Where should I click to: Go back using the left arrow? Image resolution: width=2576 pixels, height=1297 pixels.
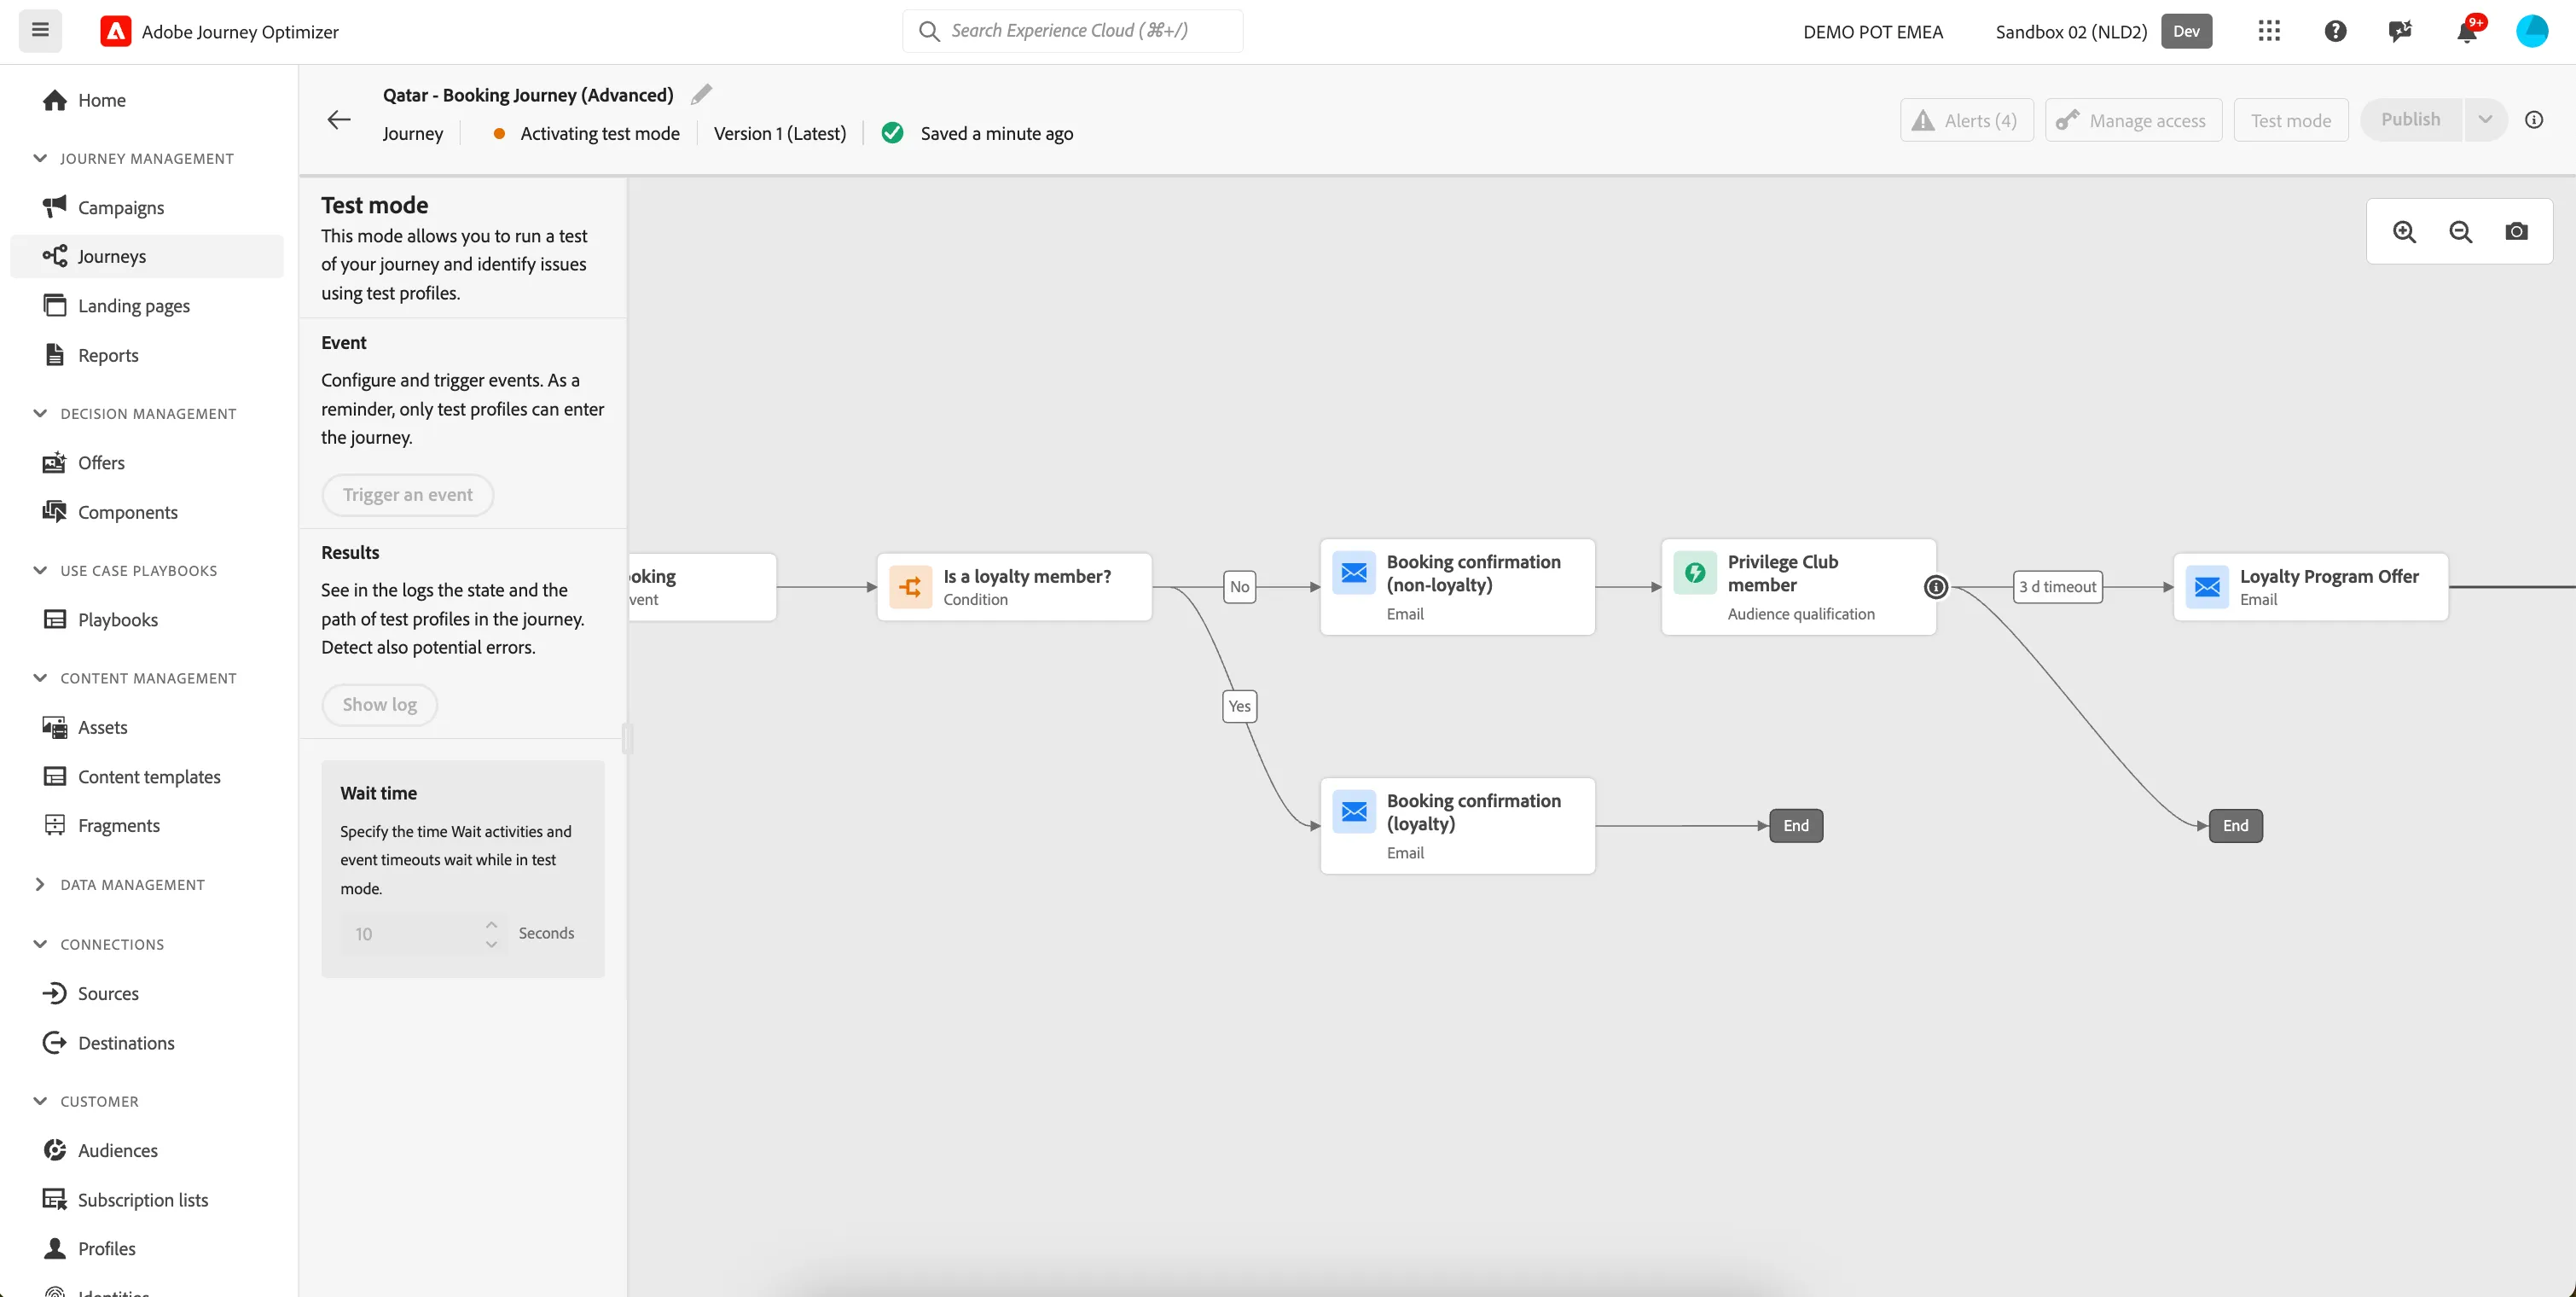[x=339, y=120]
